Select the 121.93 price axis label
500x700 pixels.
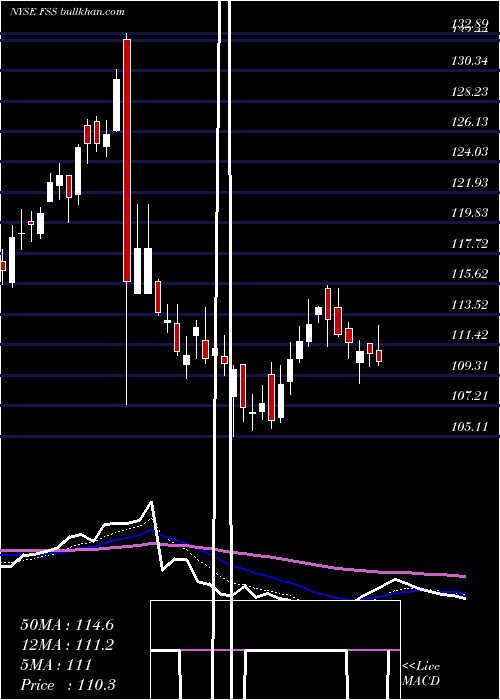(470, 183)
